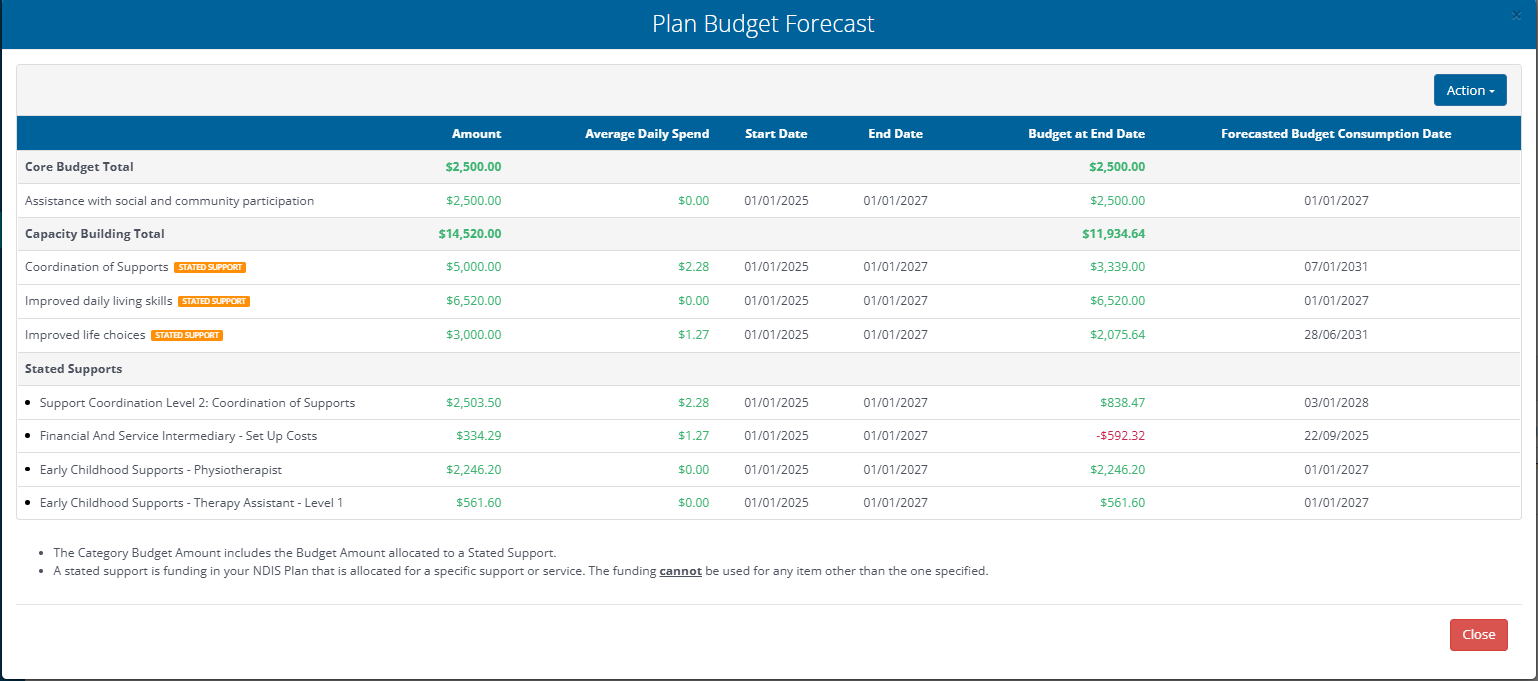Click the Stated Support badge beside Coordination of Supports
Image resolution: width=1538 pixels, height=681 pixels.
point(209,267)
